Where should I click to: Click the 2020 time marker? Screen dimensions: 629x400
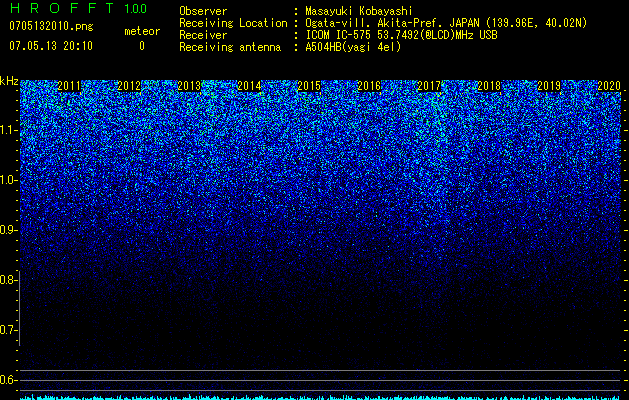point(609,86)
